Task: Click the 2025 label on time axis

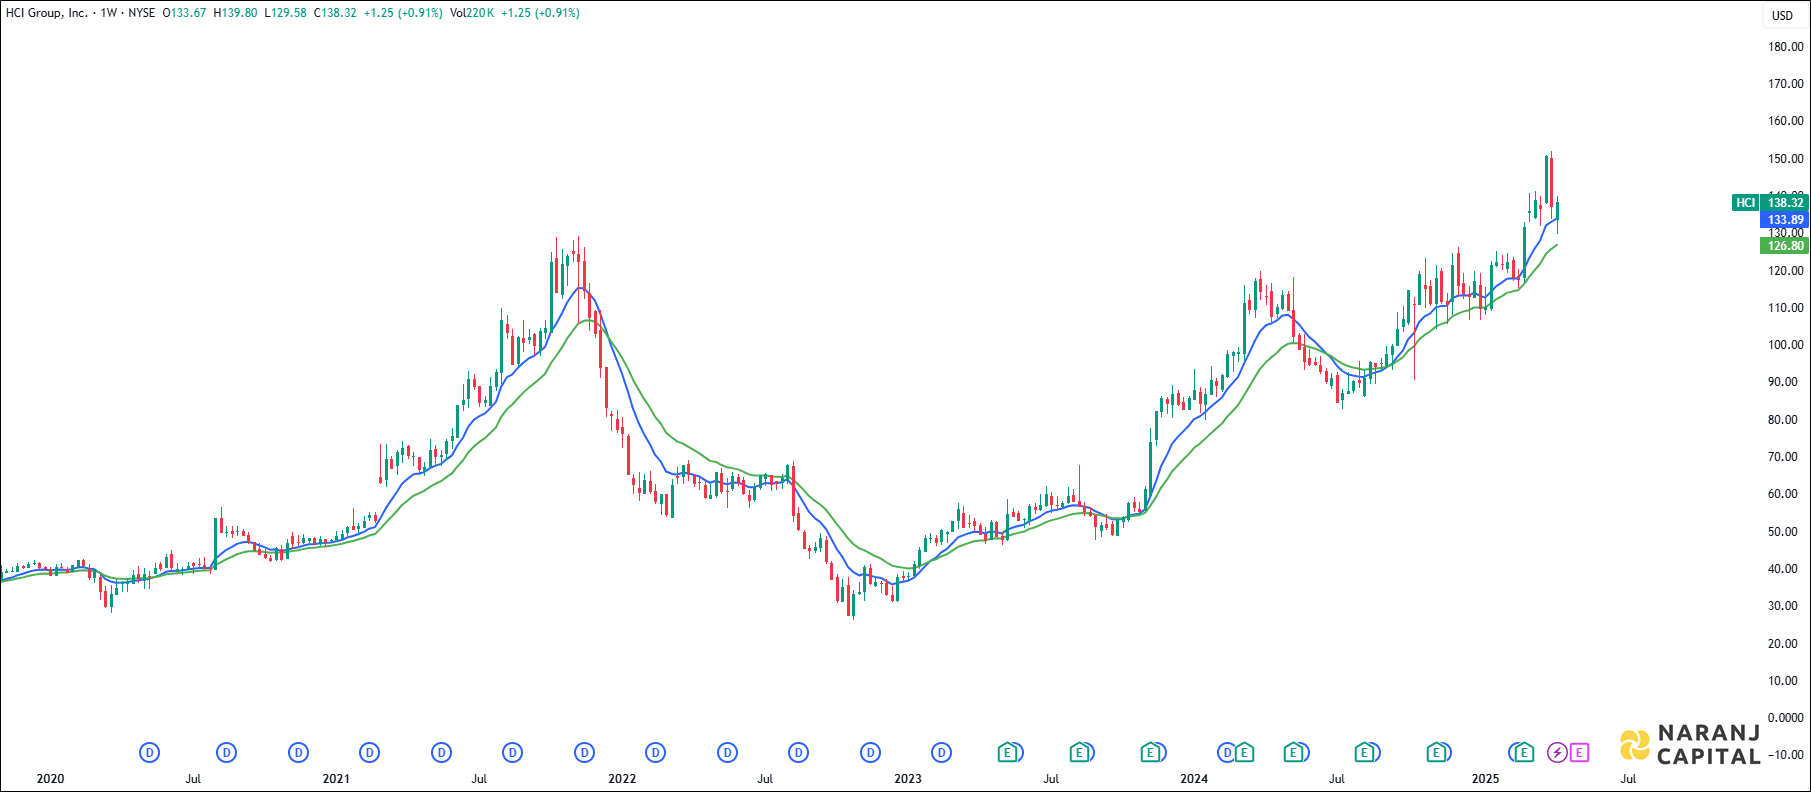Action: point(1485,779)
